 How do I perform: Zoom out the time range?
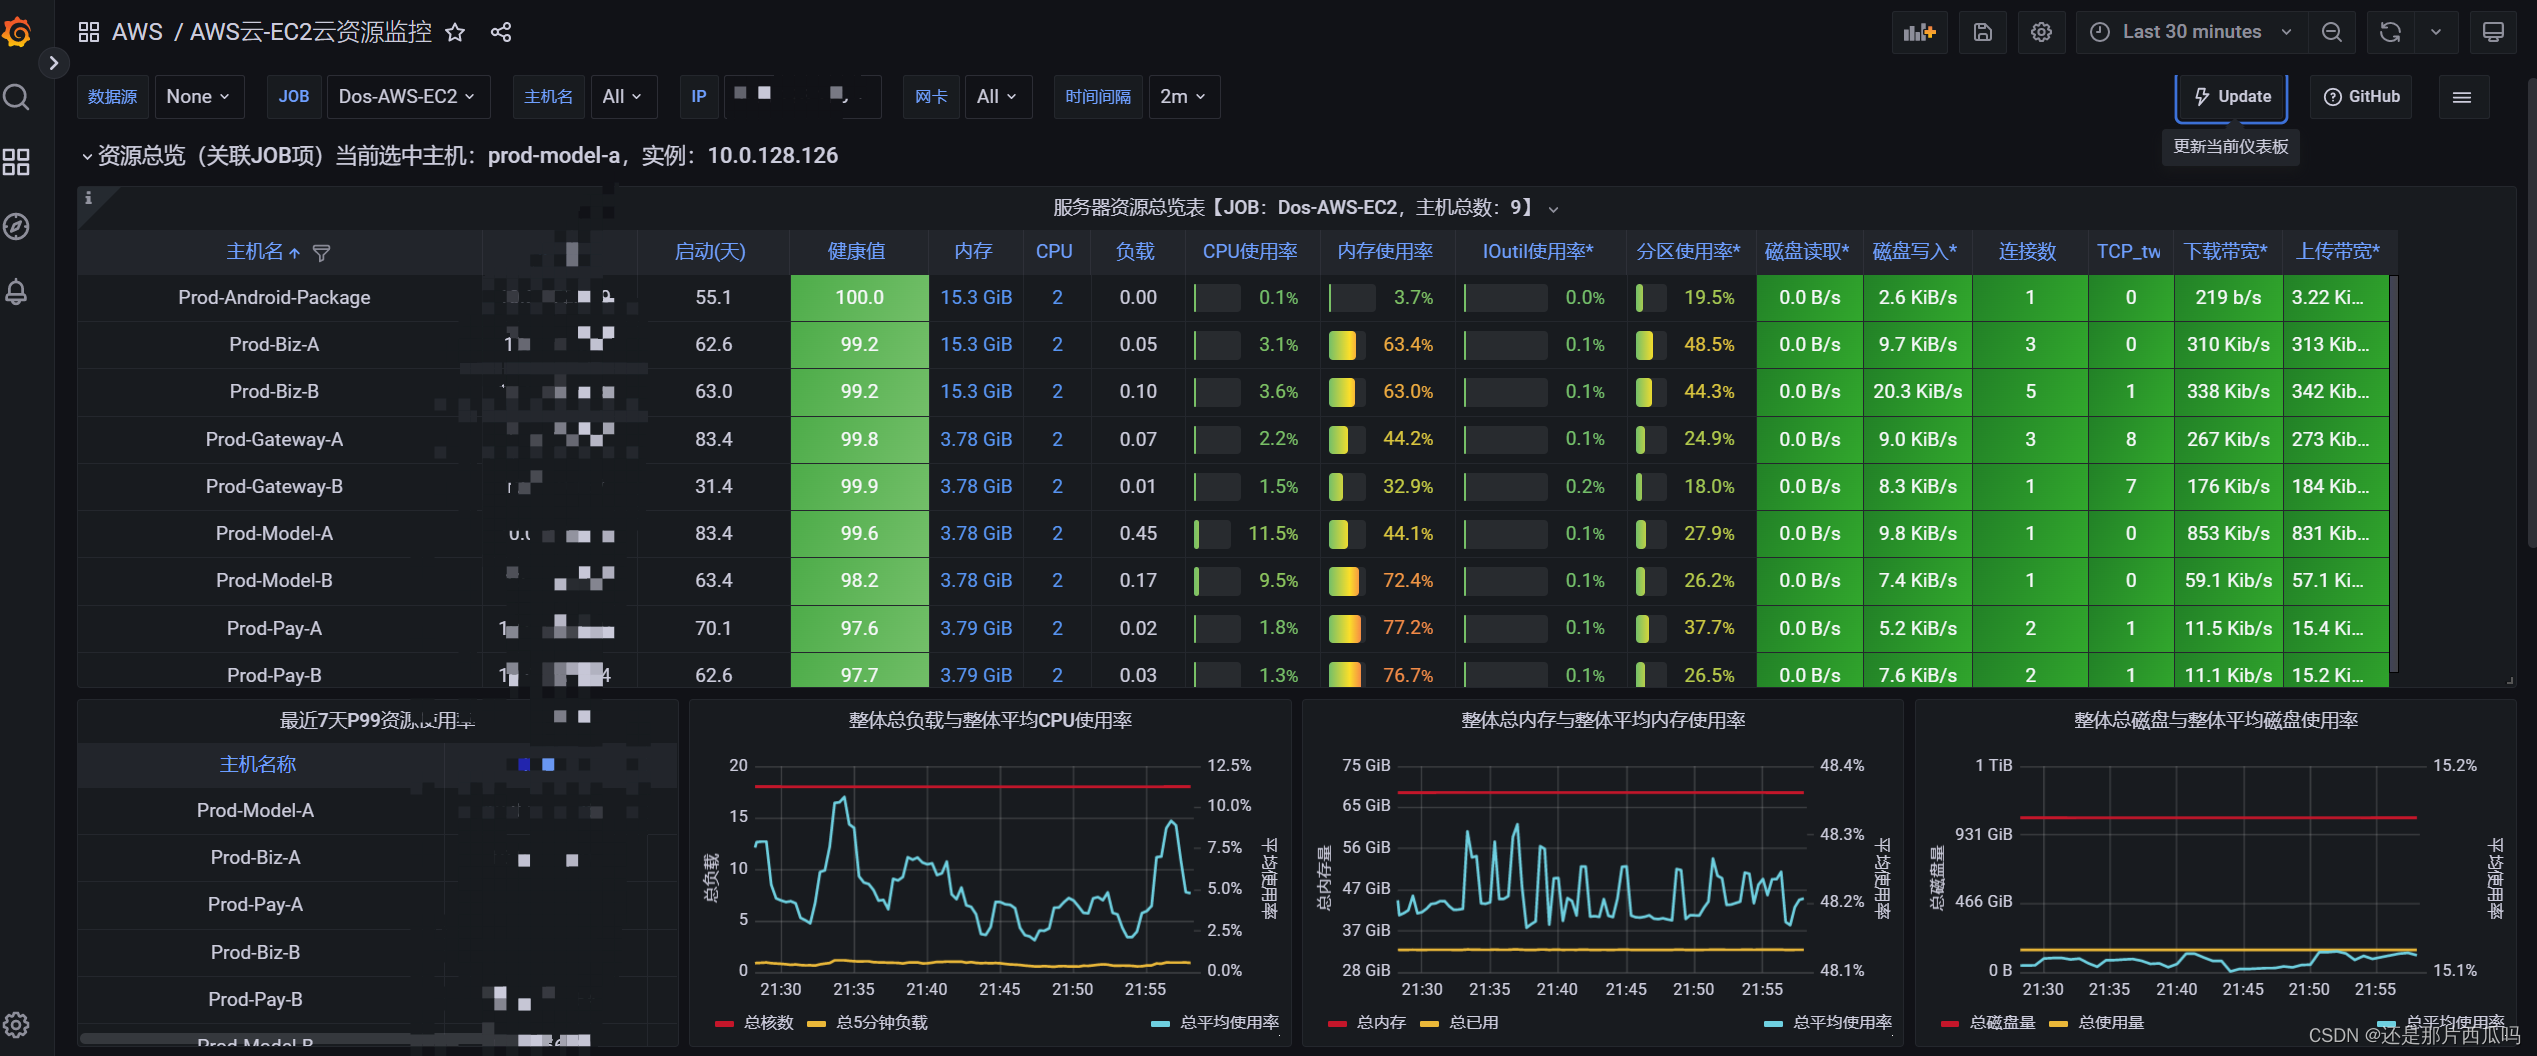2332,32
